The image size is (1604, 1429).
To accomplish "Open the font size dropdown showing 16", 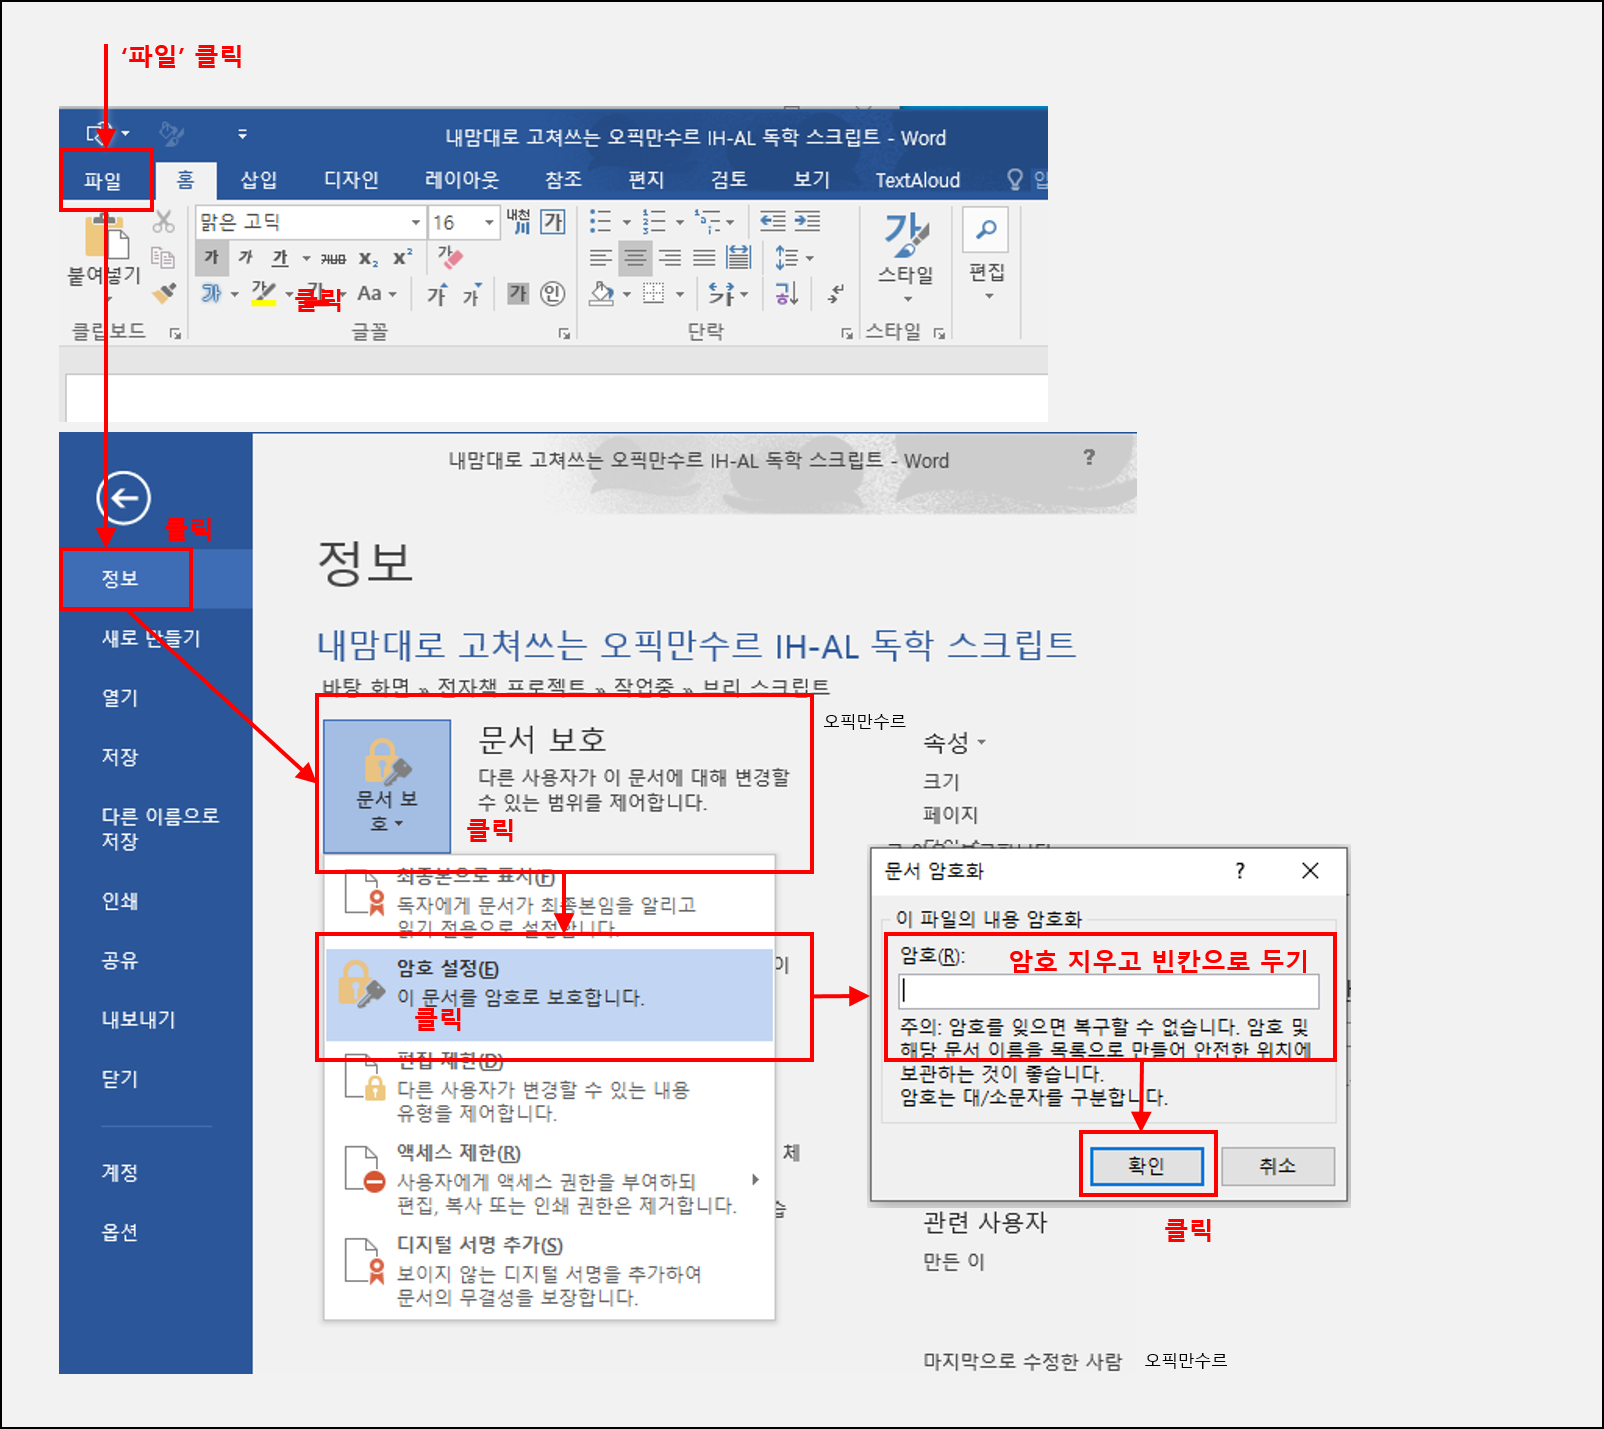I will [465, 222].
